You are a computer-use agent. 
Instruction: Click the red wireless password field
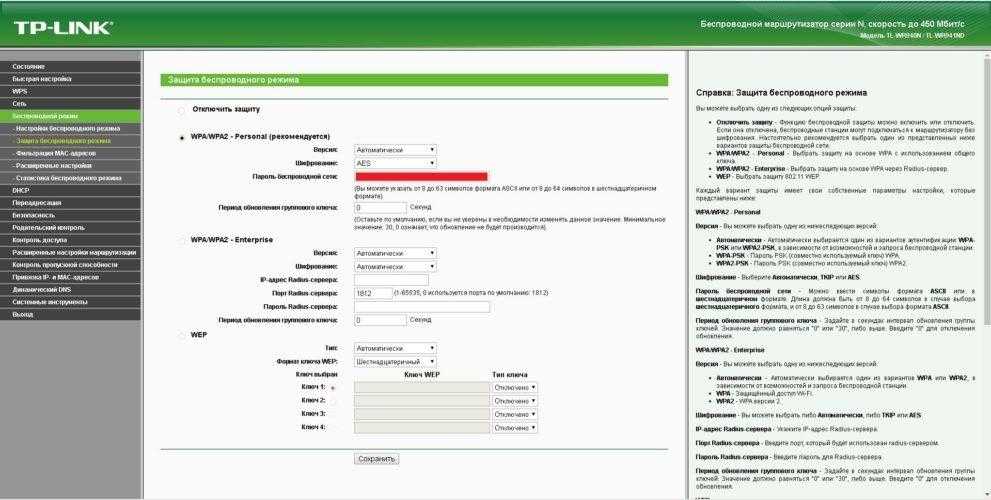tap(421, 176)
